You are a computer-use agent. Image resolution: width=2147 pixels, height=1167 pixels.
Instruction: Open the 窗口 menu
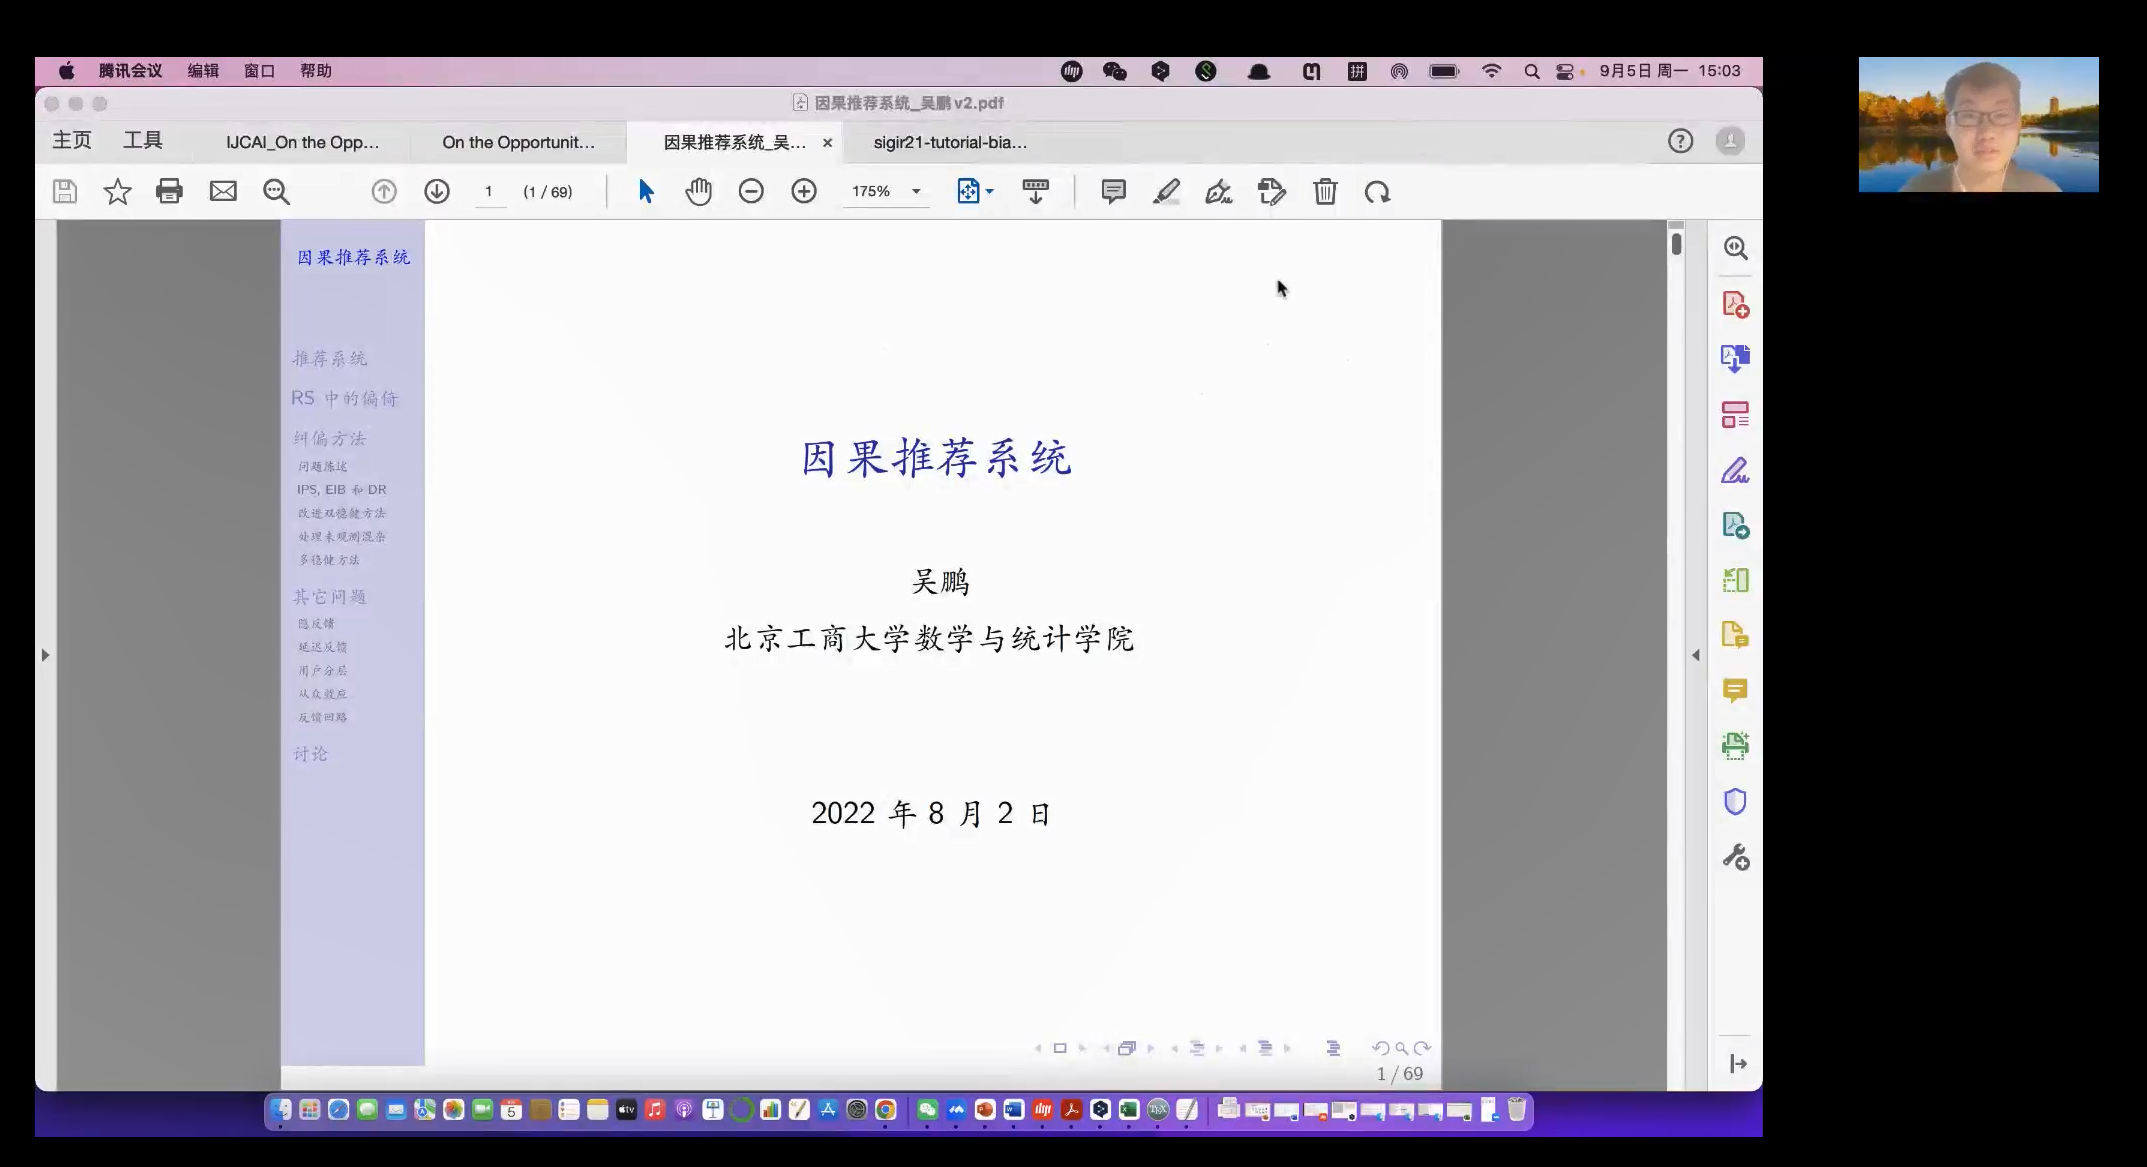pyautogui.click(x=259, y=71)
